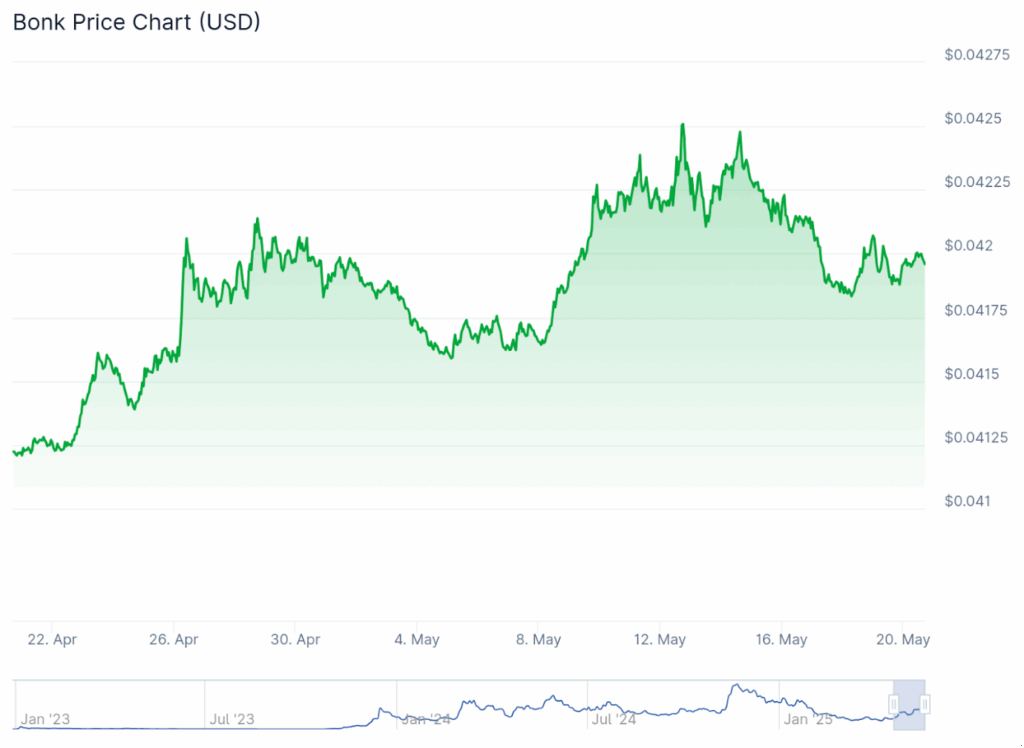This screenshot has height=748, width=1024.
Task: Jump to Jan '23 in the navigator timeline
Action: pyautogui.click(x=45, y=718)
